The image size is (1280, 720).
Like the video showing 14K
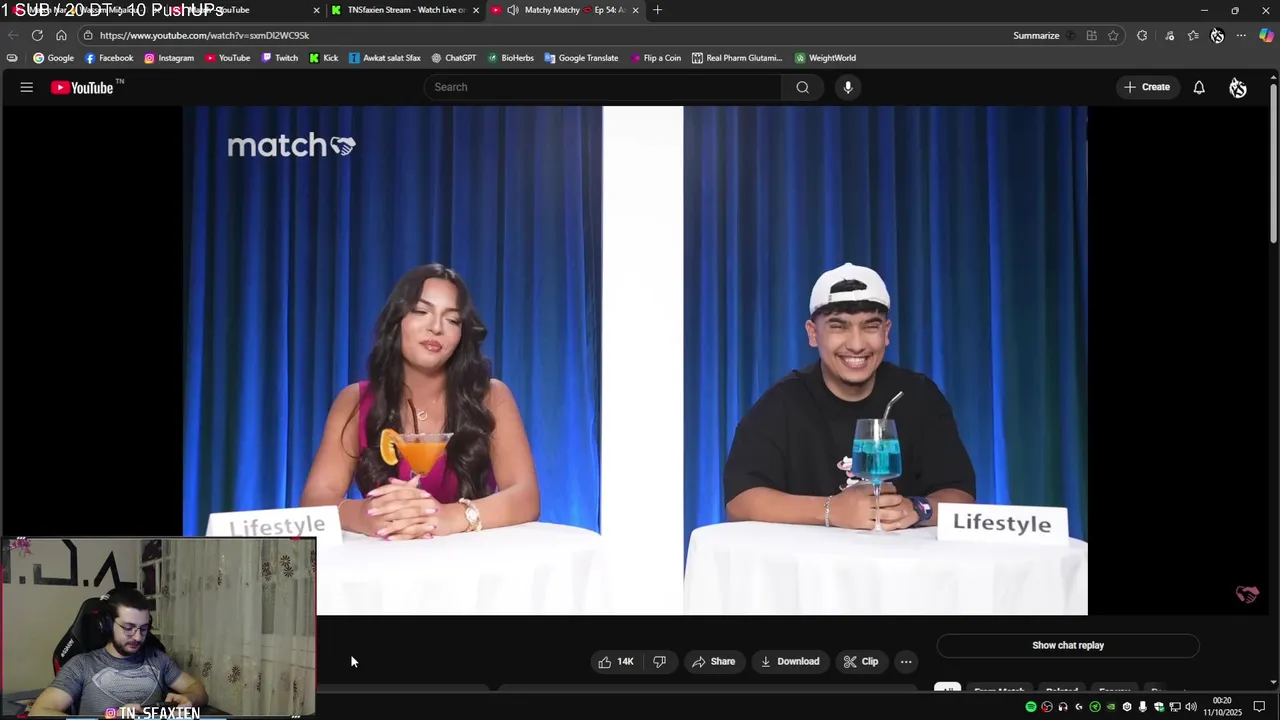616,661
